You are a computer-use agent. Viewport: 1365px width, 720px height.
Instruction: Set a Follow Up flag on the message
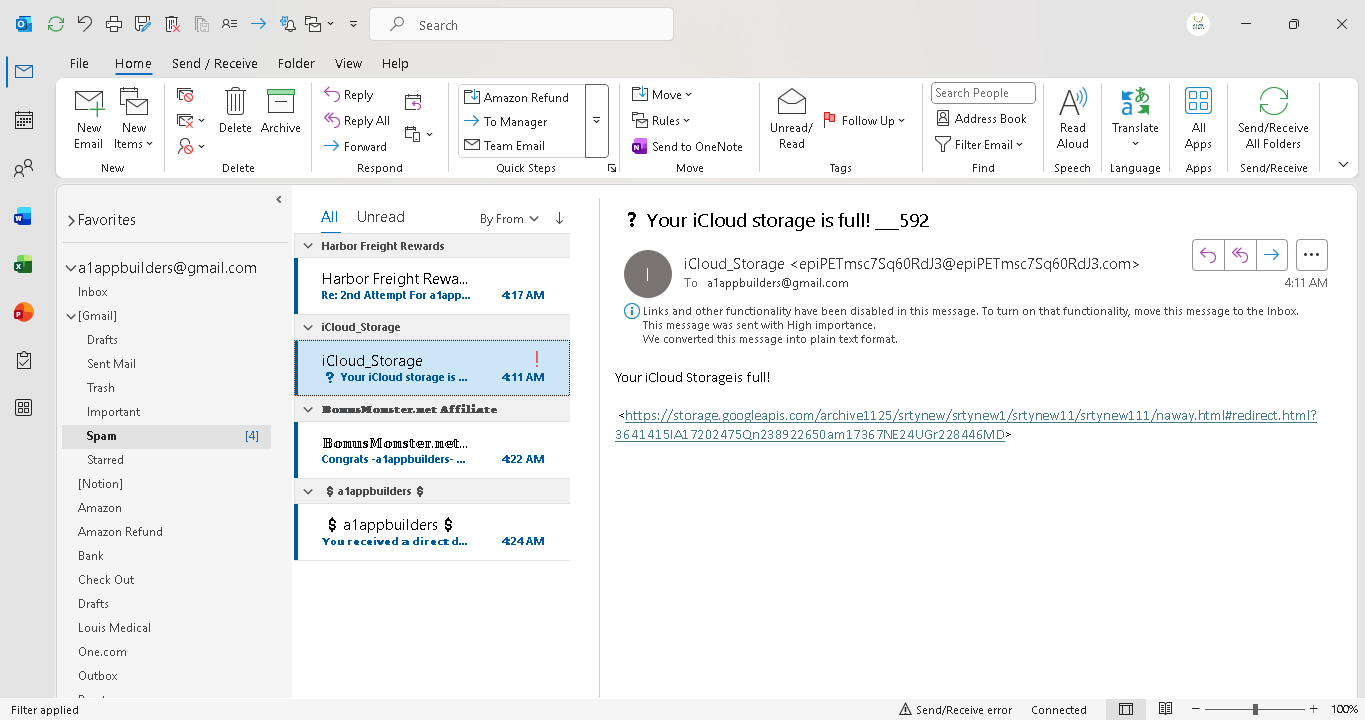pos(862,120)
